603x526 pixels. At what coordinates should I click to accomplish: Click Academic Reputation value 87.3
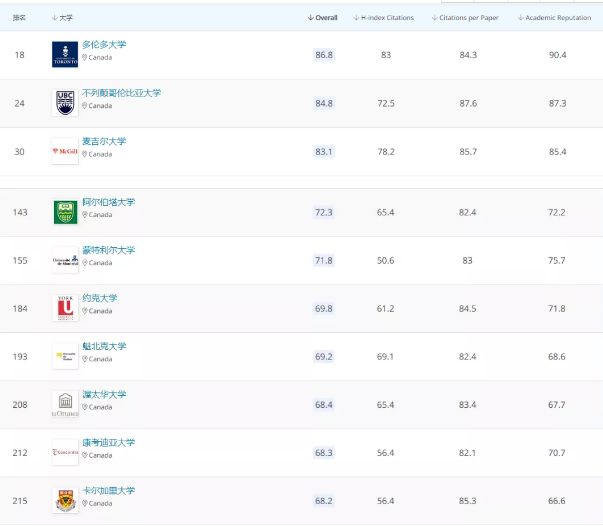click(x=558, y=103)
